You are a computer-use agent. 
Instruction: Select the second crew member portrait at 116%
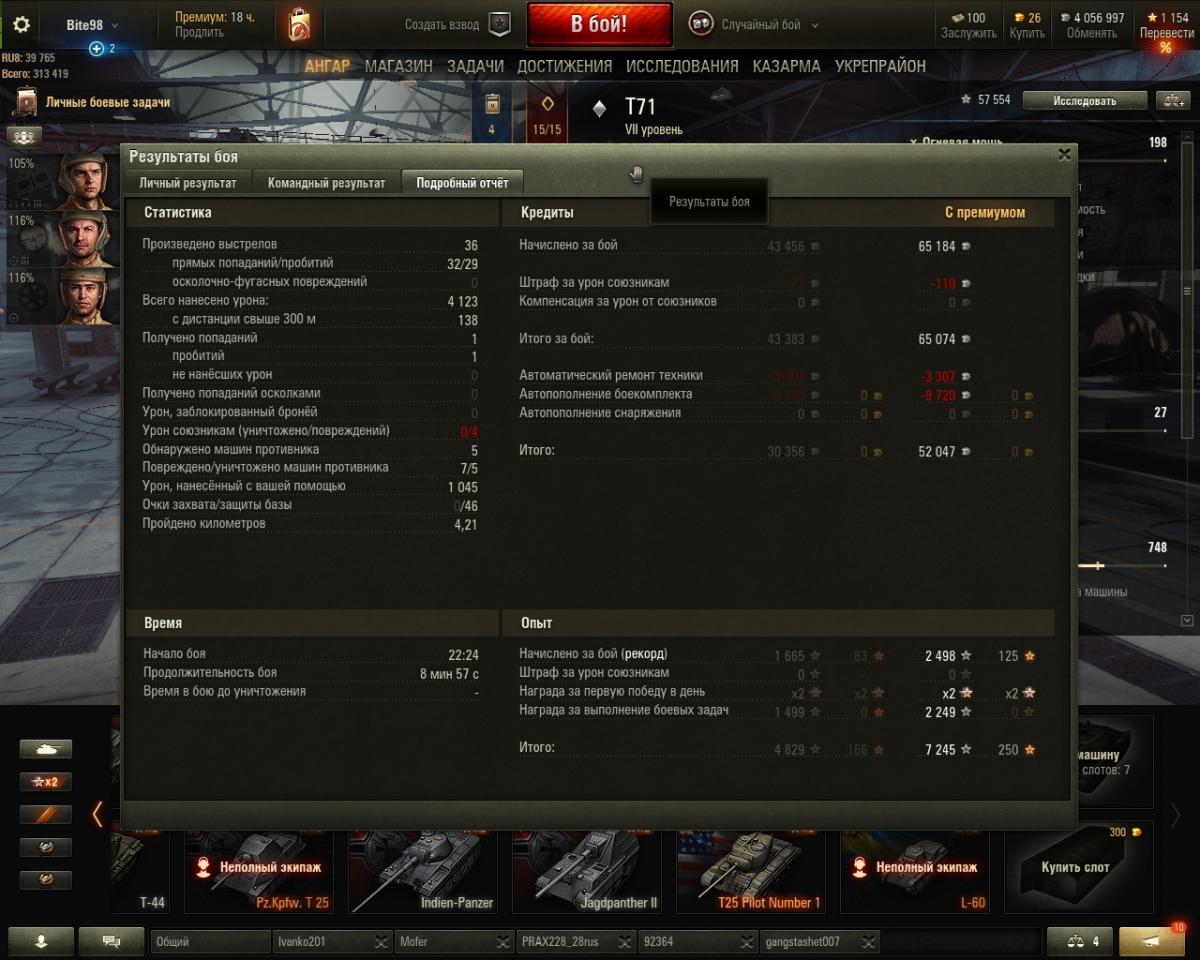[83, 239]
